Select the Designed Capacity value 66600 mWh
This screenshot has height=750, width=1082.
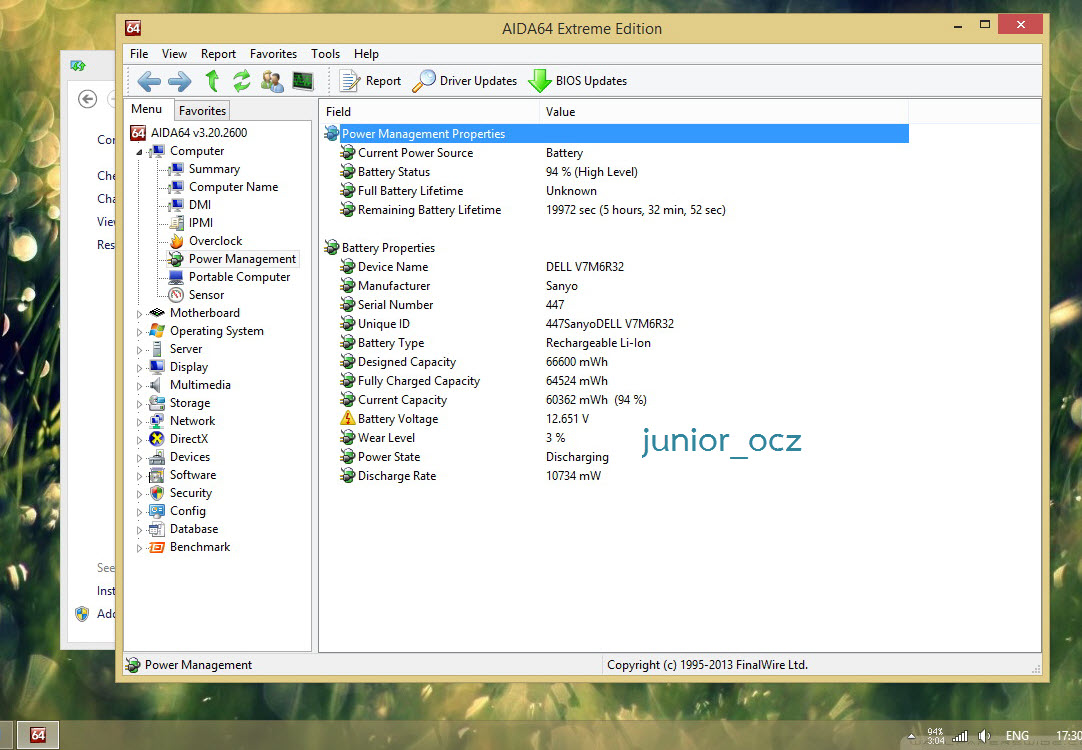tap(577, 362)
